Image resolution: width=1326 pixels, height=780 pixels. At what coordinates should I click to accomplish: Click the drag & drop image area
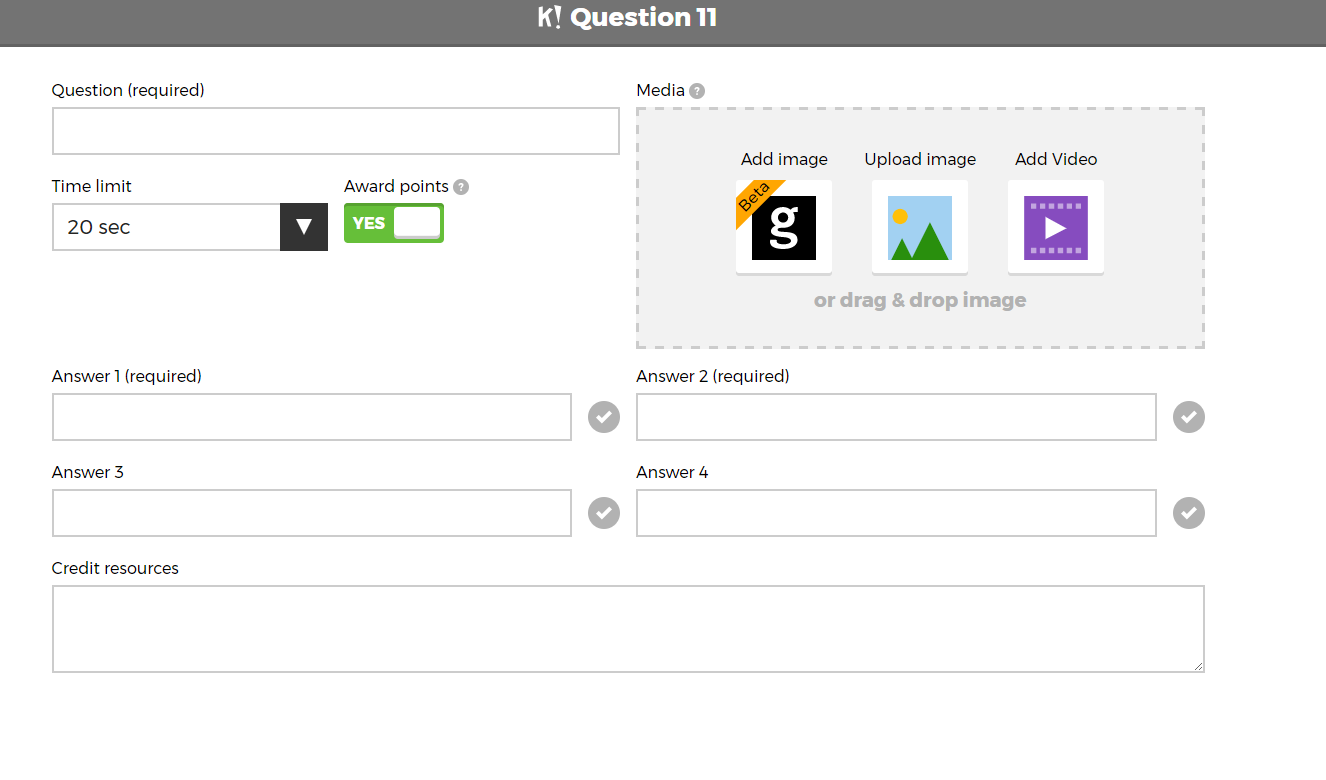click(920, 301)
